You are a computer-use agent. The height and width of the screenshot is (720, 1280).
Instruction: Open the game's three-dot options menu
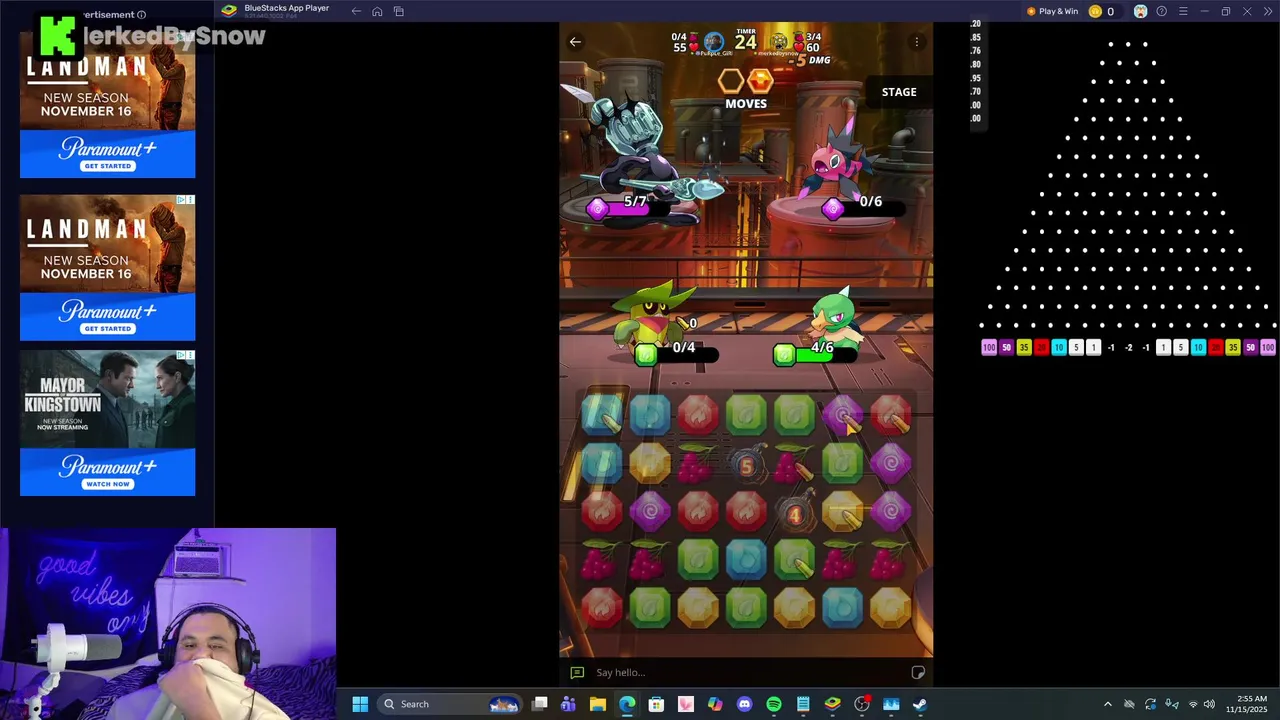[x=917, y=42]
